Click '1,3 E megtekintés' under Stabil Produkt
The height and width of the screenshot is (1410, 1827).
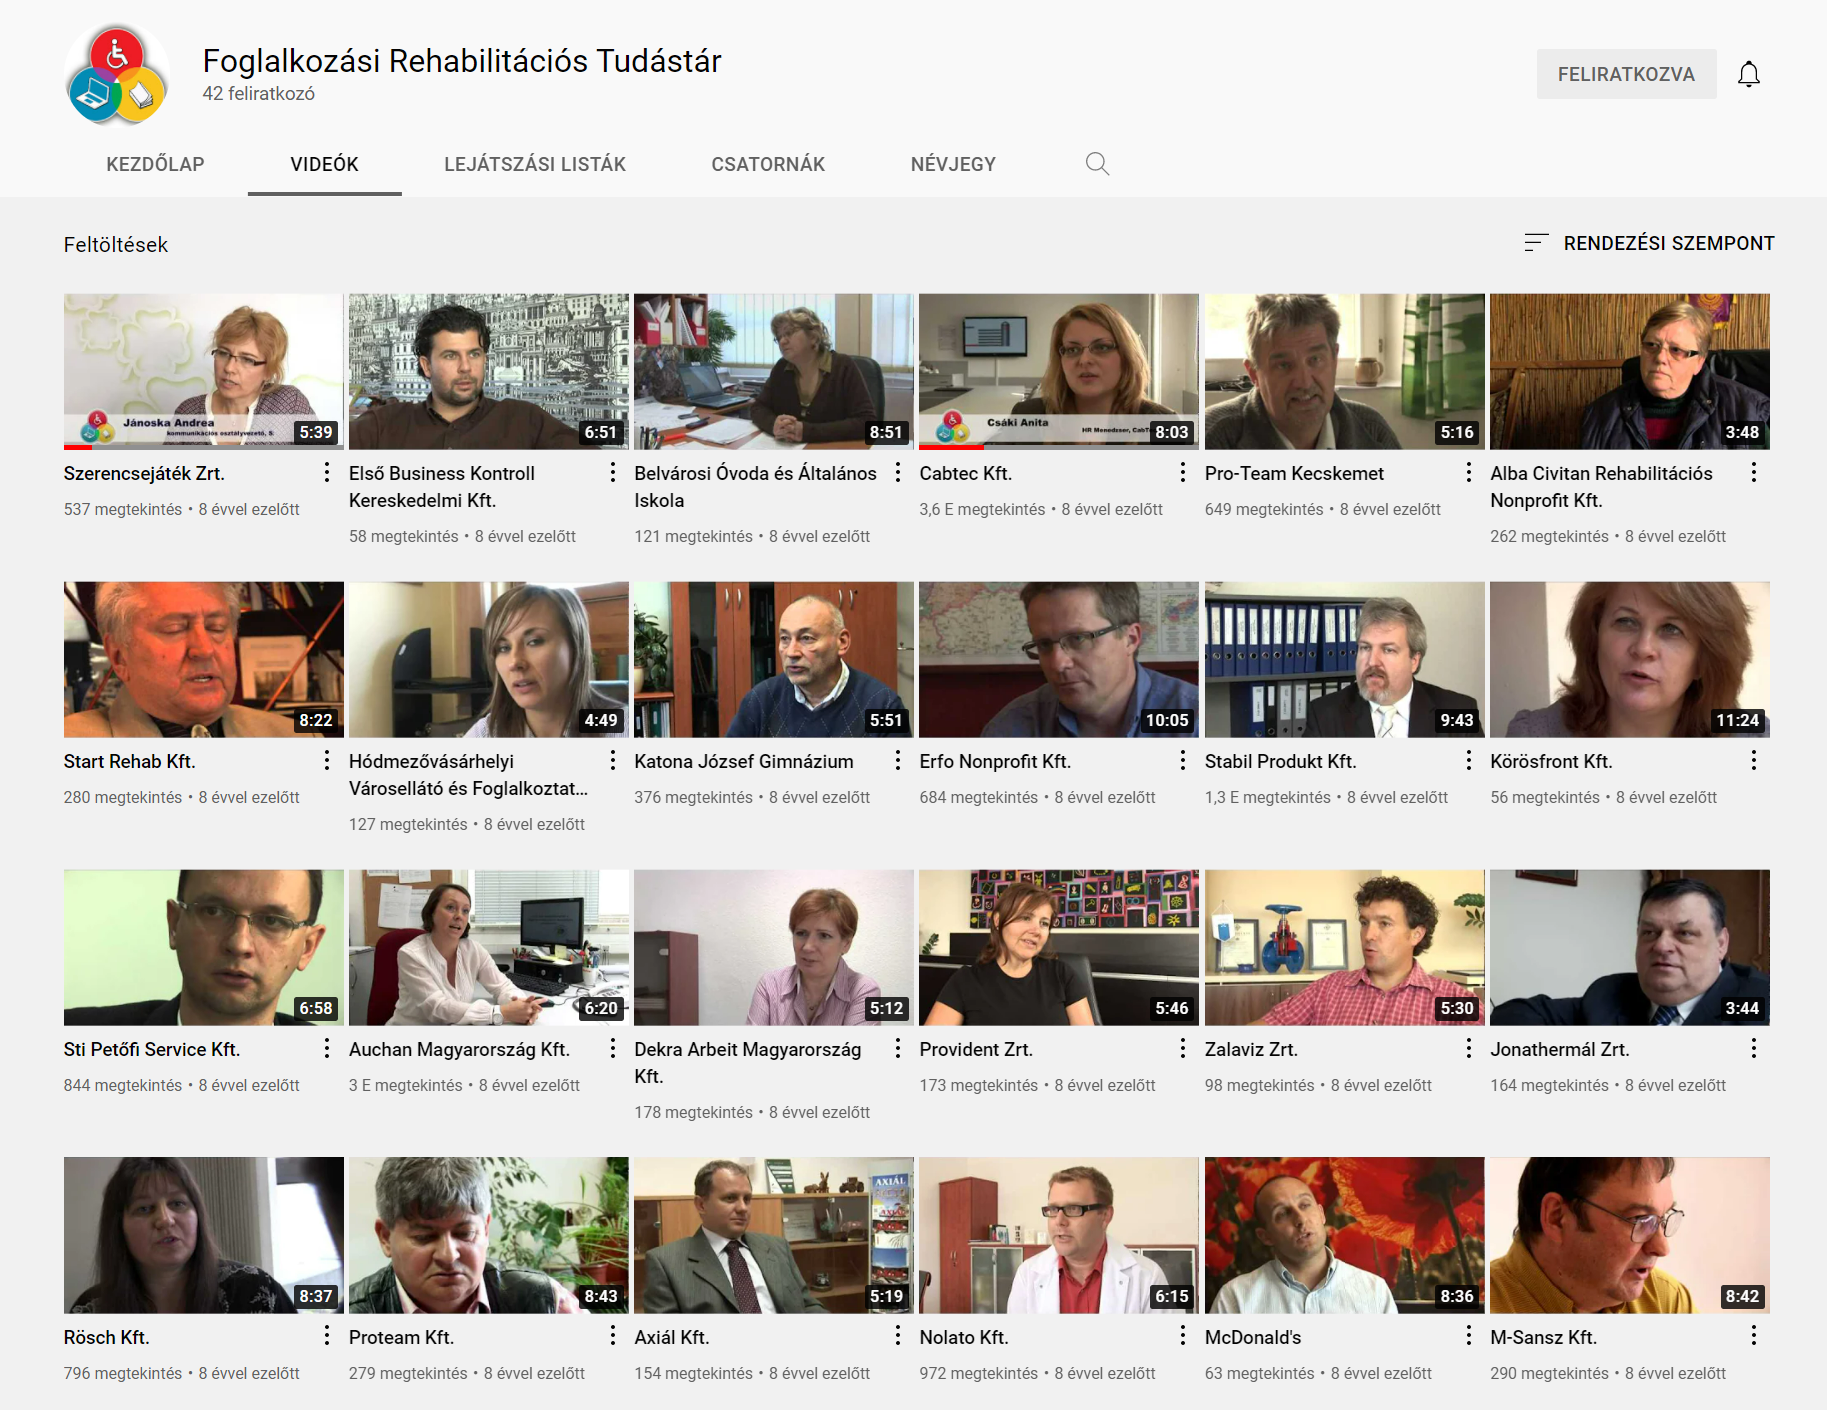[1268, 797]
